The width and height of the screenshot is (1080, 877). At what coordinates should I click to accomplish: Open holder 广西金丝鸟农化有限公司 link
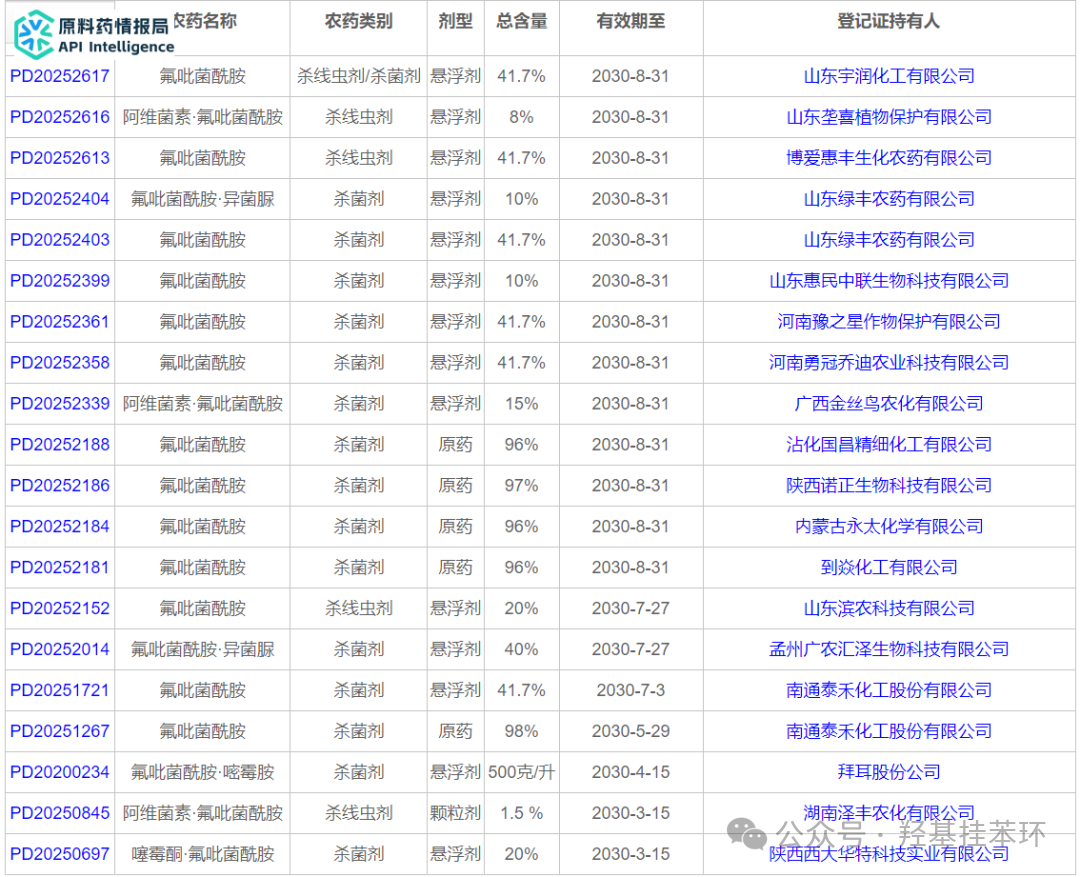coord(889,404)
